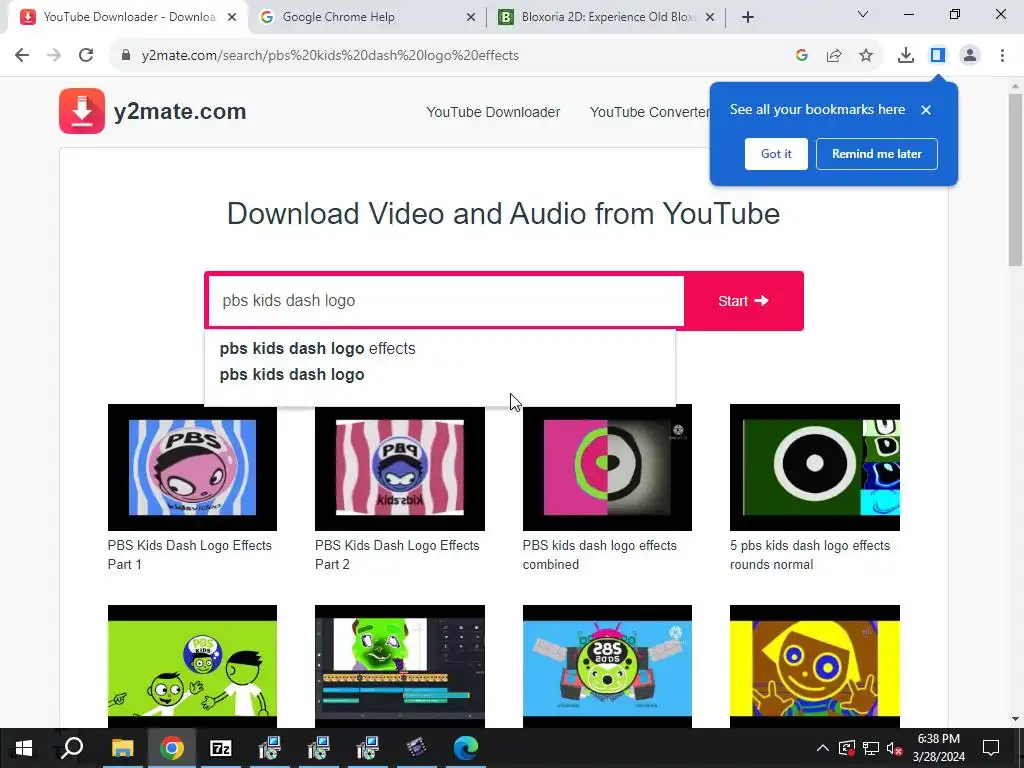
Task: Open Microsoft Edge from taskbar
Action: pyautogui.click(x=466, y=748)
